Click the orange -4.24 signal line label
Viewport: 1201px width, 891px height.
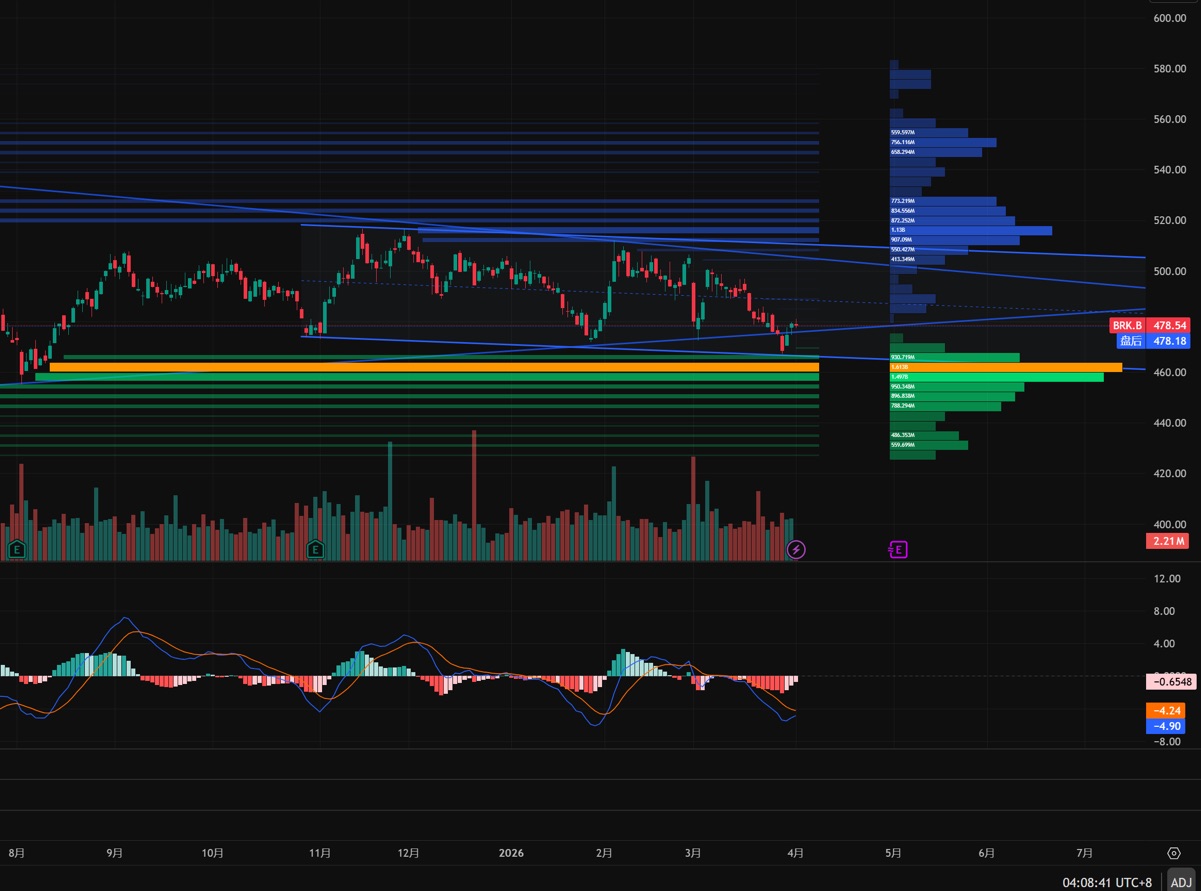pyautogui.click(x=1167, y=711)
